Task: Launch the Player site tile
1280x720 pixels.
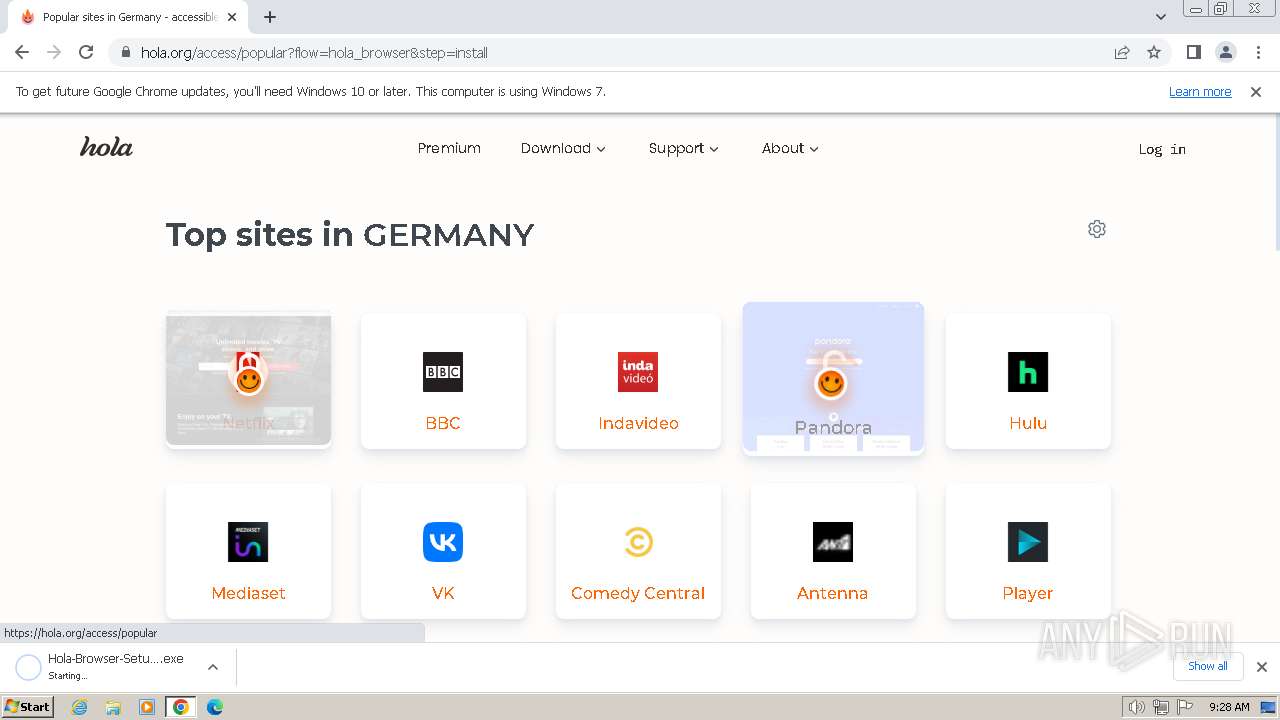Action: coord(1028,551)
